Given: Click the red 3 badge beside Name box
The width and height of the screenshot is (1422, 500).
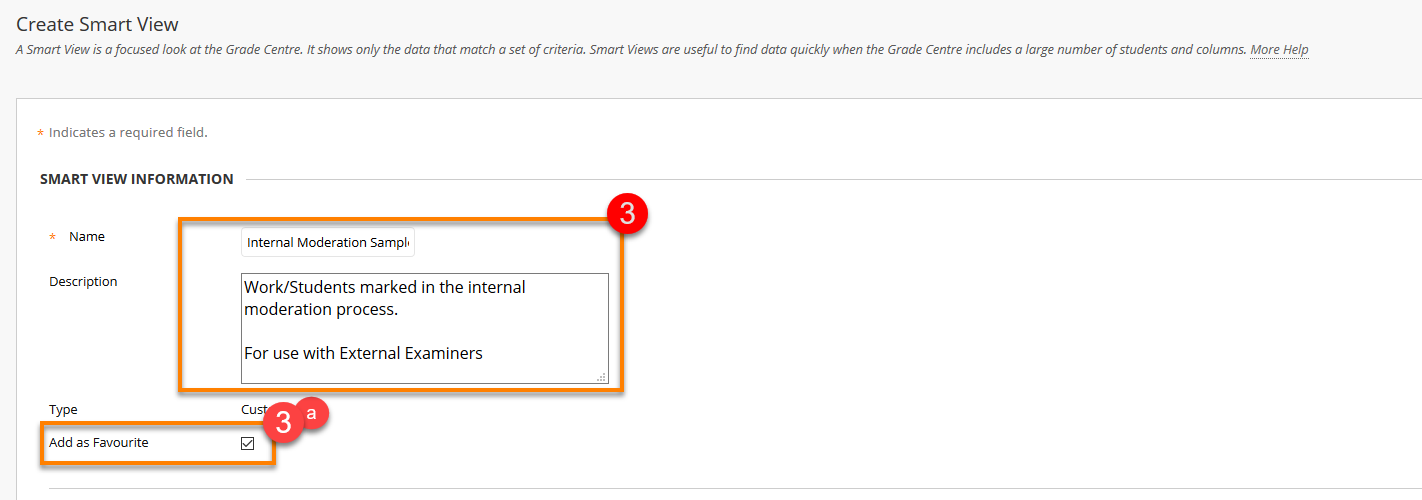Looking at the screenshot, I should (x=627, y=213).
